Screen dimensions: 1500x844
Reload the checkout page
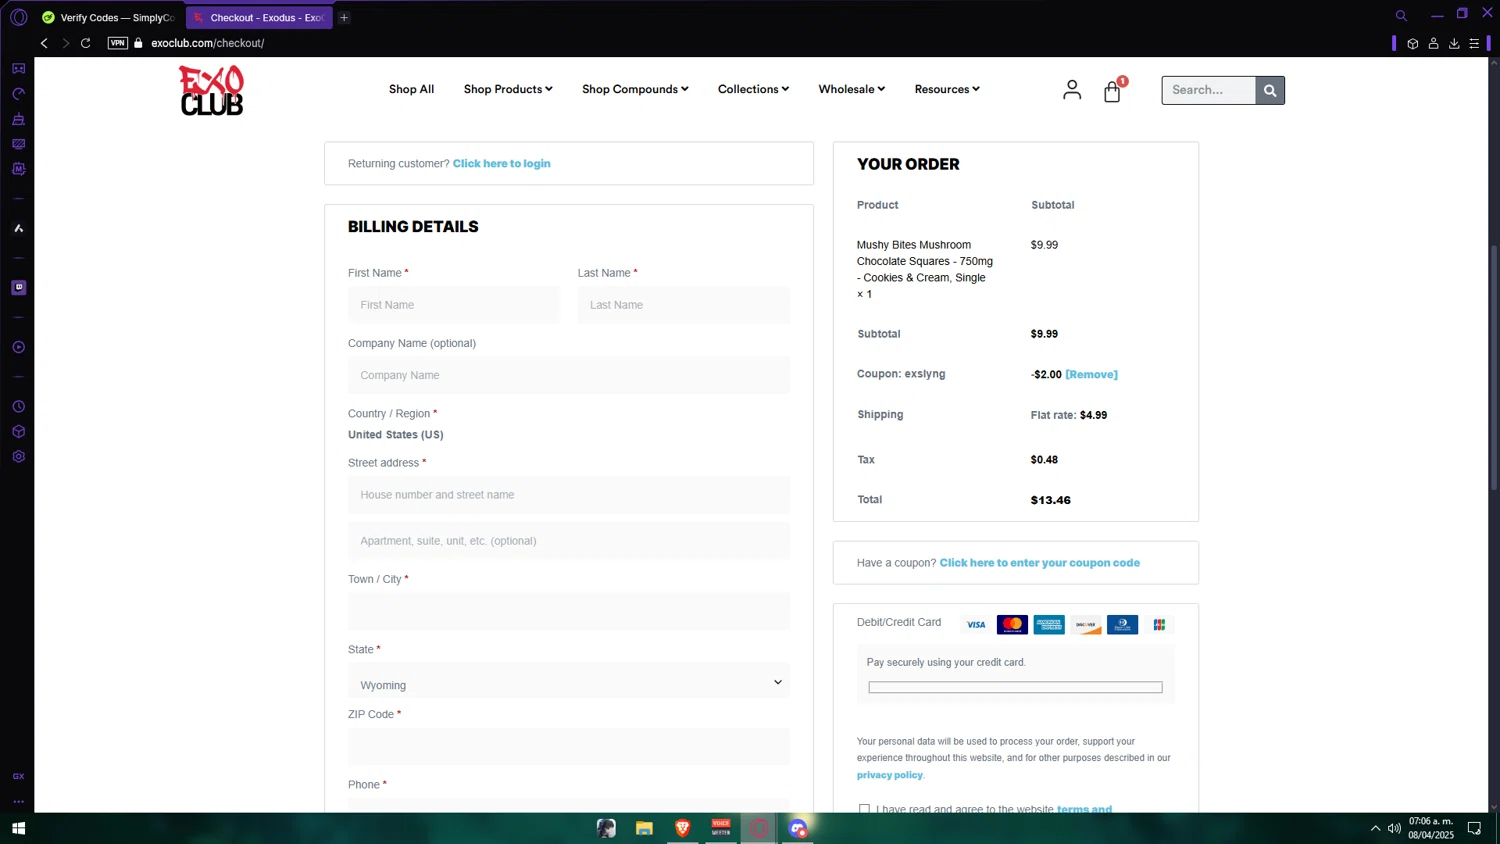[86, 43]
